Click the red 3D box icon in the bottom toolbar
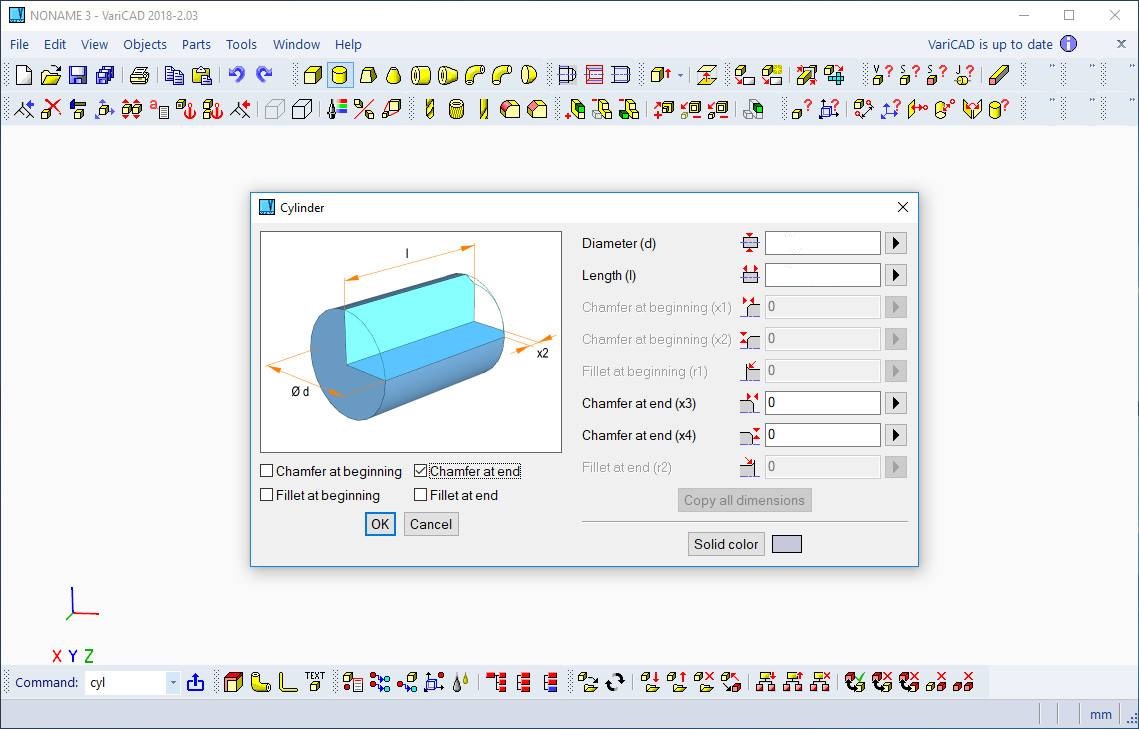The image size is (1139, 729). click(233, 682)
